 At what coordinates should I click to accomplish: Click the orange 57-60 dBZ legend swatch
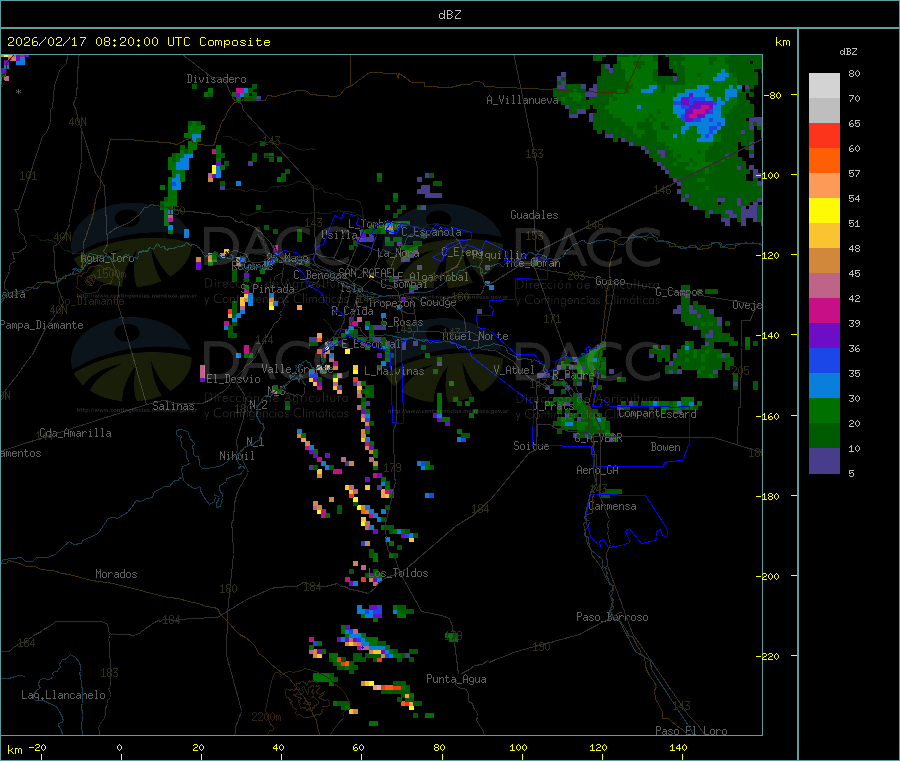click(824, 161)
